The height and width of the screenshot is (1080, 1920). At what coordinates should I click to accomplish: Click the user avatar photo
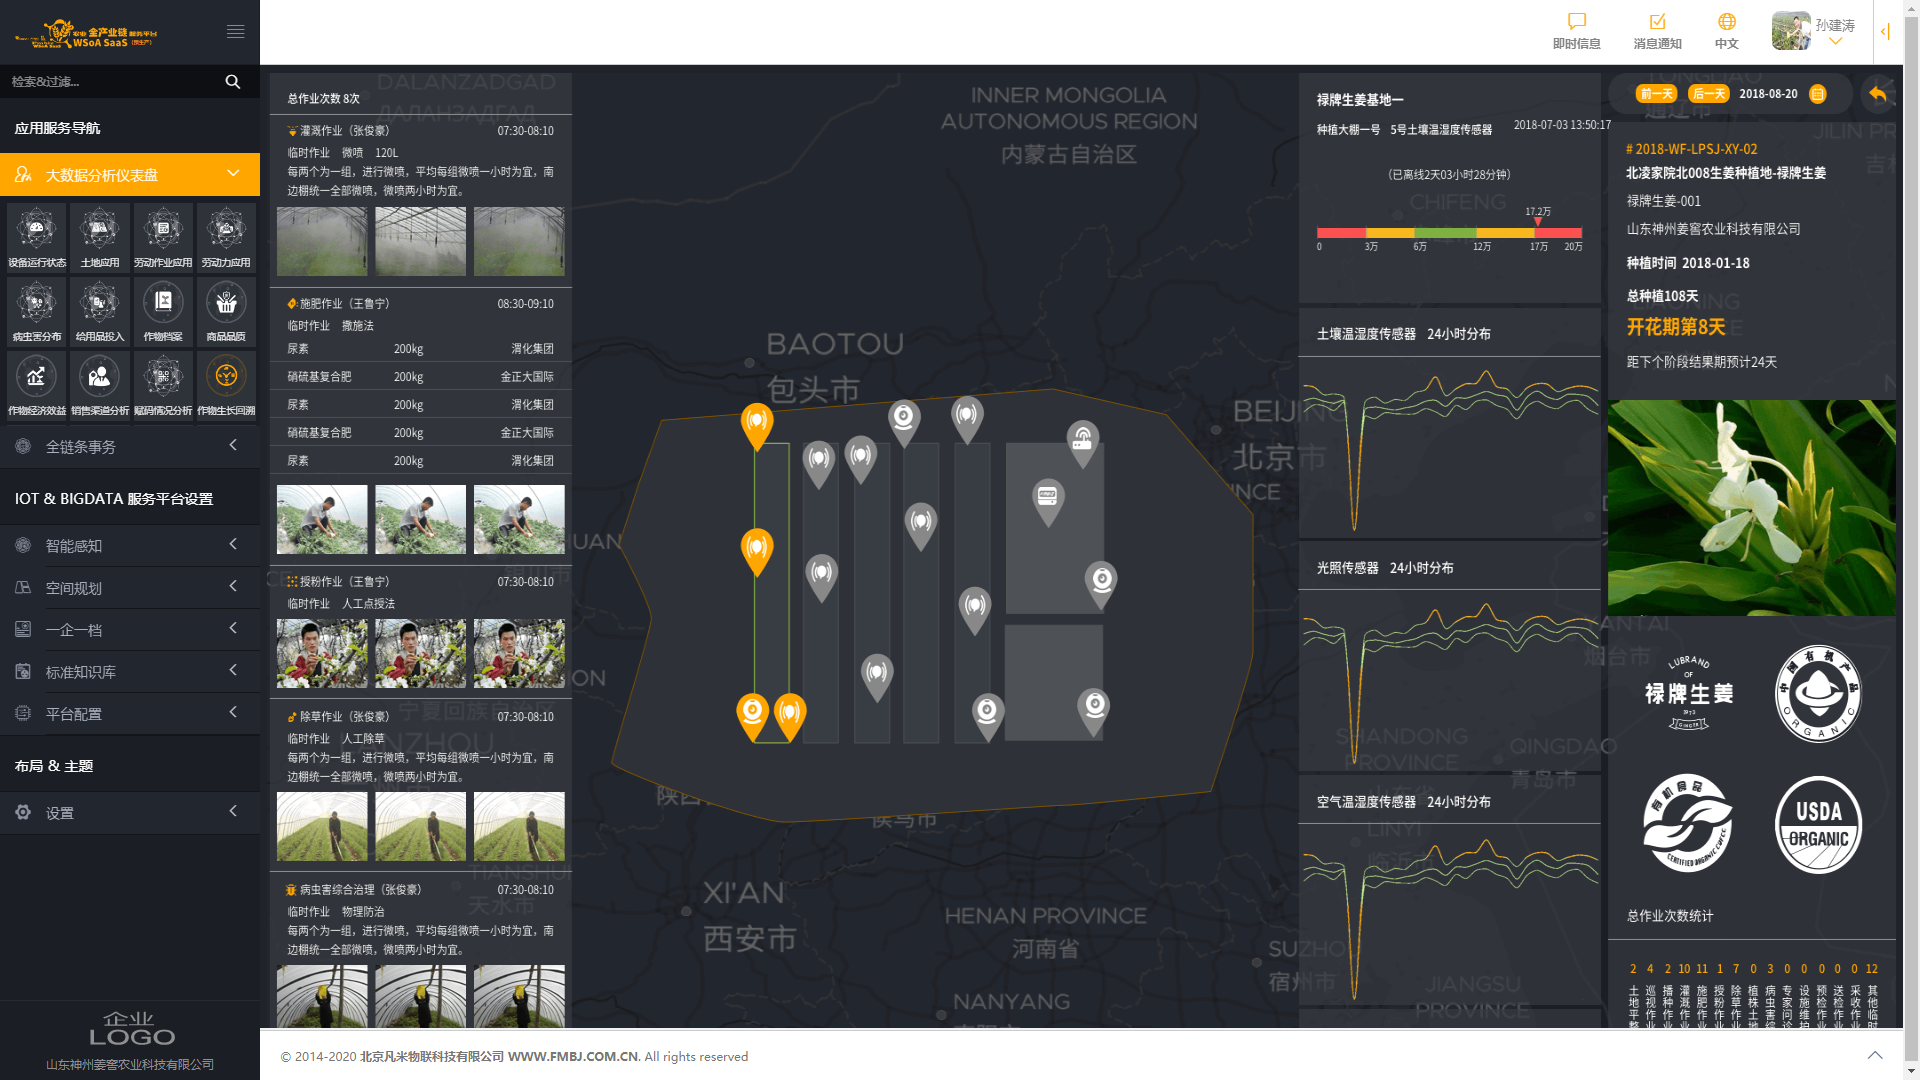coord(1790,31)
